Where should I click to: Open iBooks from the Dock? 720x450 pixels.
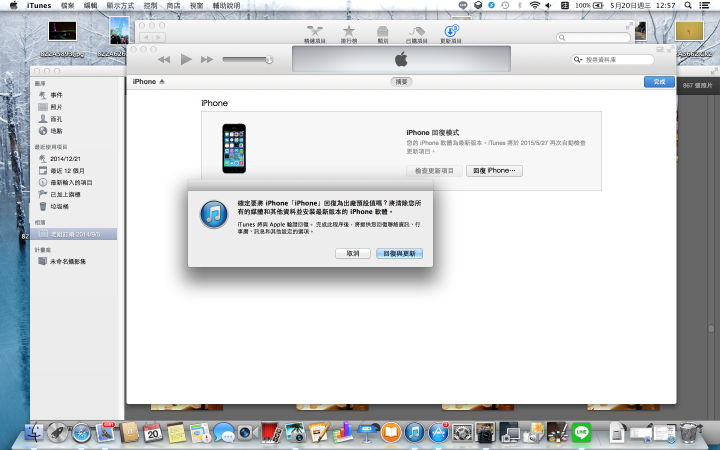pos(390,433)
